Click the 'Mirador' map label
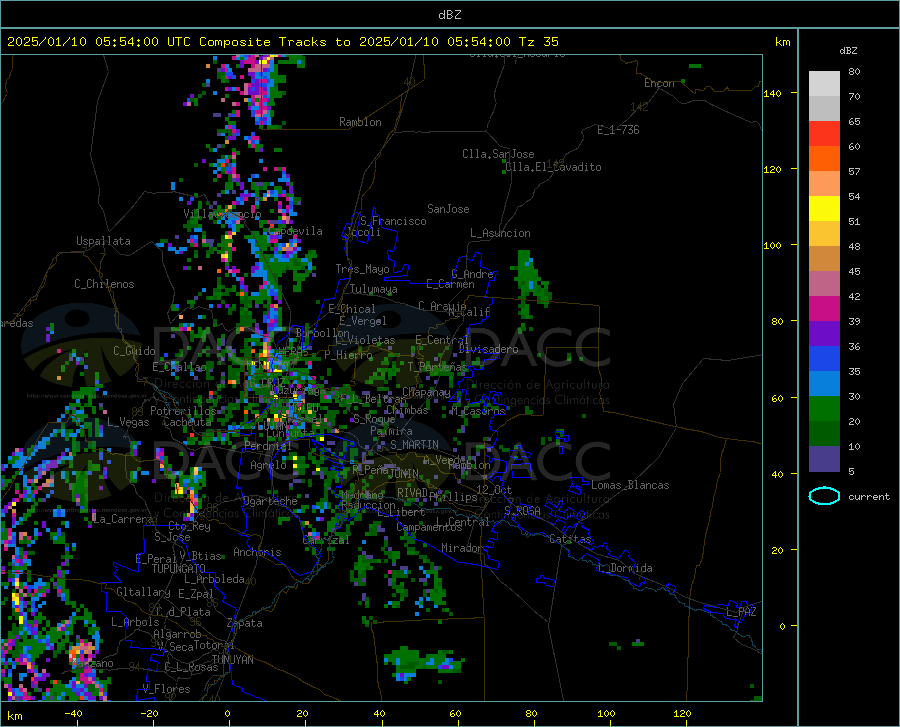 tap(462, 548)
